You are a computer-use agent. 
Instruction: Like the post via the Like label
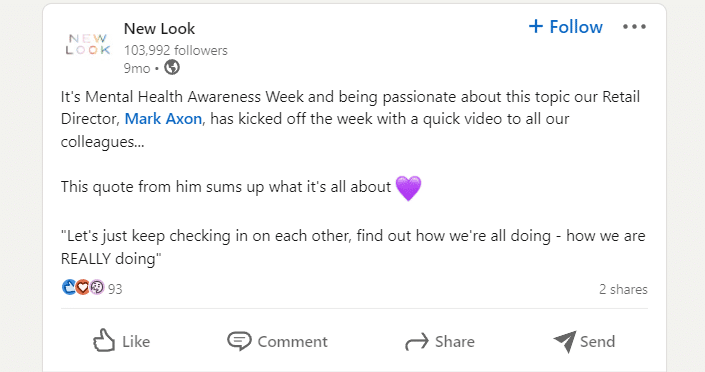point(136,342)
